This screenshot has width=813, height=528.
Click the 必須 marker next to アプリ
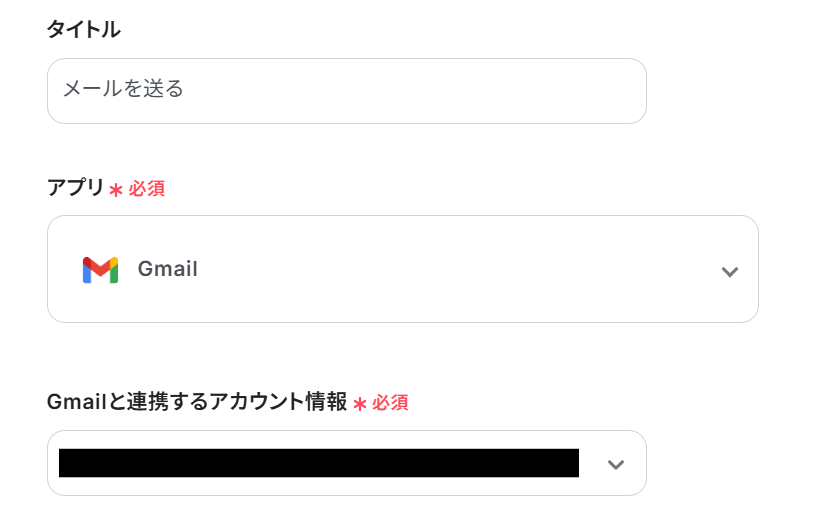(147, 188)
